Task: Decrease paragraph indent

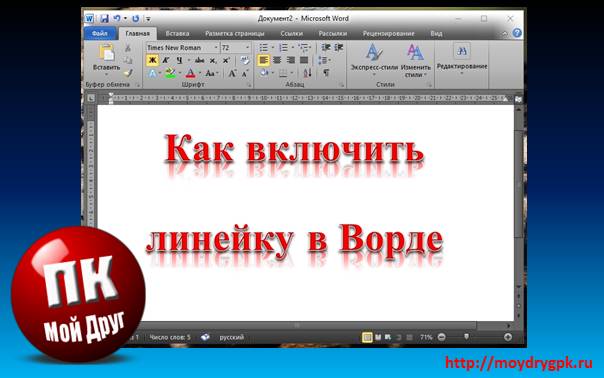Action: (326, 47)
